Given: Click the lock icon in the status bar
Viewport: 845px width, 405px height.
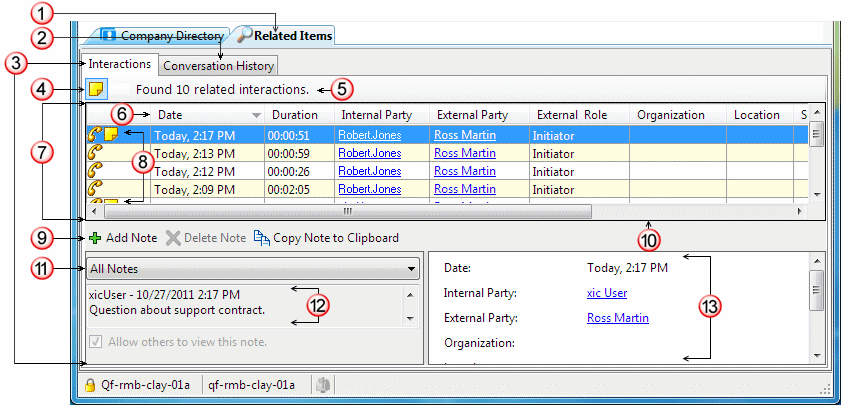Looking at the screenshot, I should pyautogui.click(x=90, y=384).
